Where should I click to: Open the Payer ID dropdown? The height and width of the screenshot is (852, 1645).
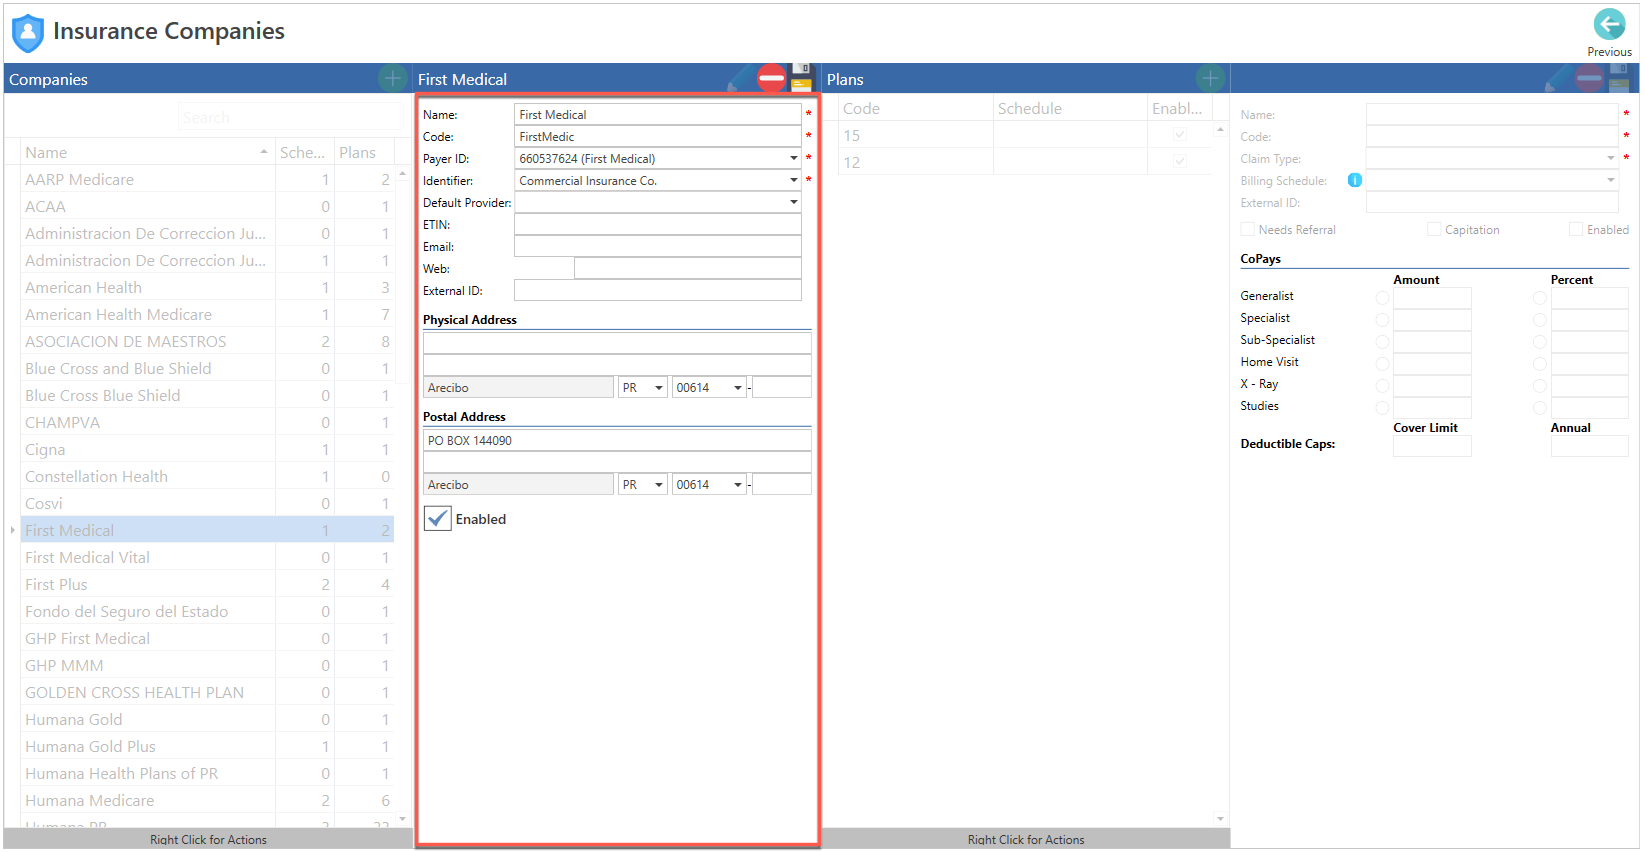click(794, 158)
